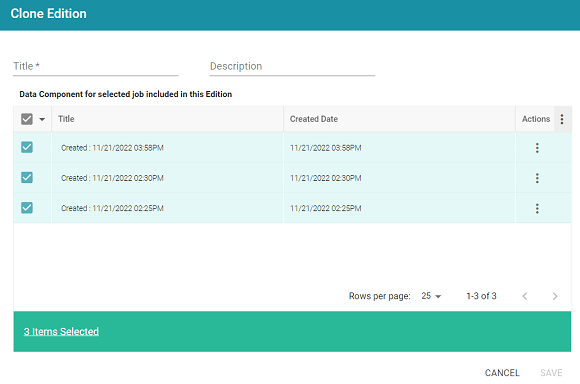Sort by the Created Date column header
Viewport: 580px width, 384px height.
tap(314, 119)
